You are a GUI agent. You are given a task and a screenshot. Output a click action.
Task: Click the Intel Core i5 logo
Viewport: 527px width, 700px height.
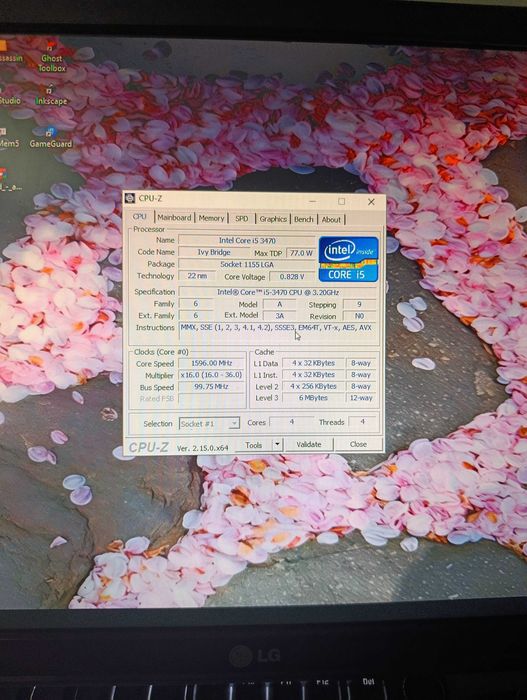point(348,259)
